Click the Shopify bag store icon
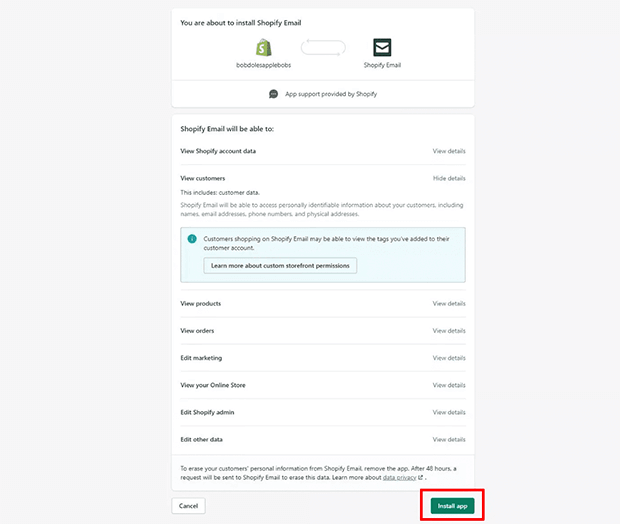 click(264, 47)
